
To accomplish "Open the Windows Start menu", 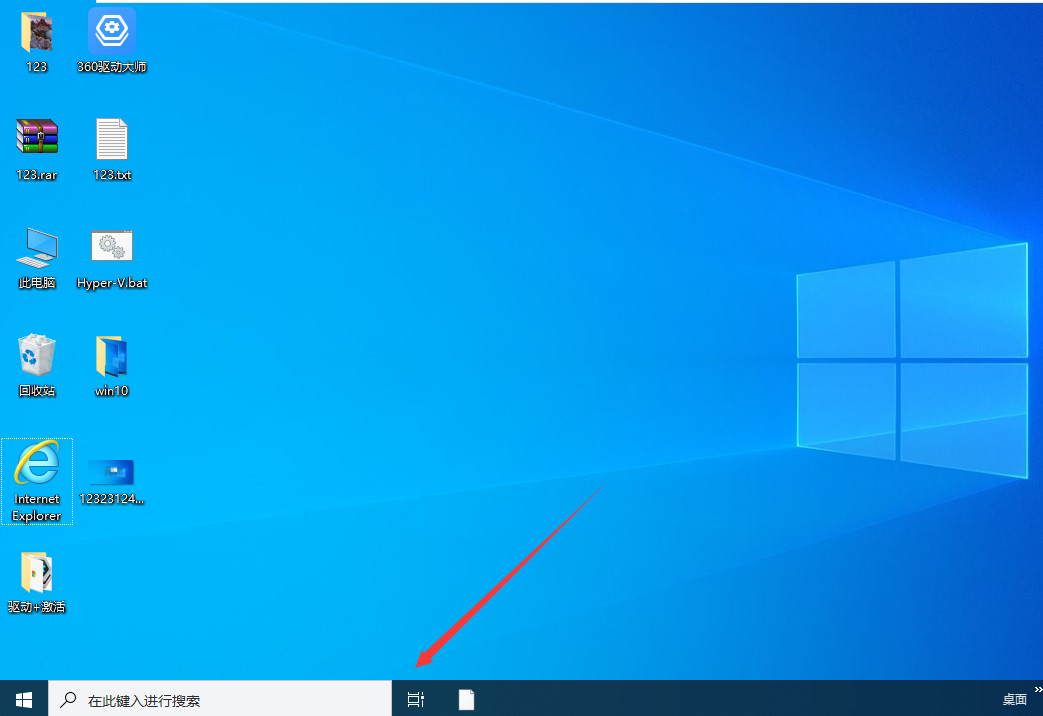I will click(x=24, y=699).
